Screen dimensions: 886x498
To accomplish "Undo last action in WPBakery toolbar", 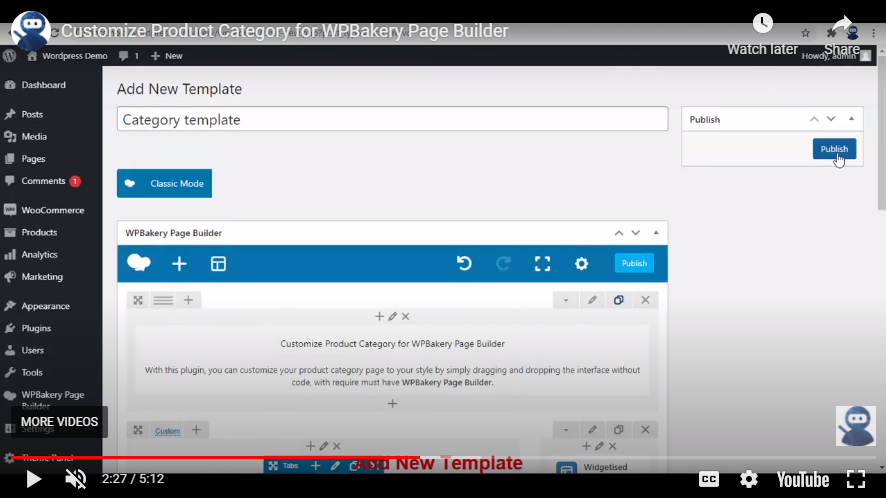I will click(464, 263).
